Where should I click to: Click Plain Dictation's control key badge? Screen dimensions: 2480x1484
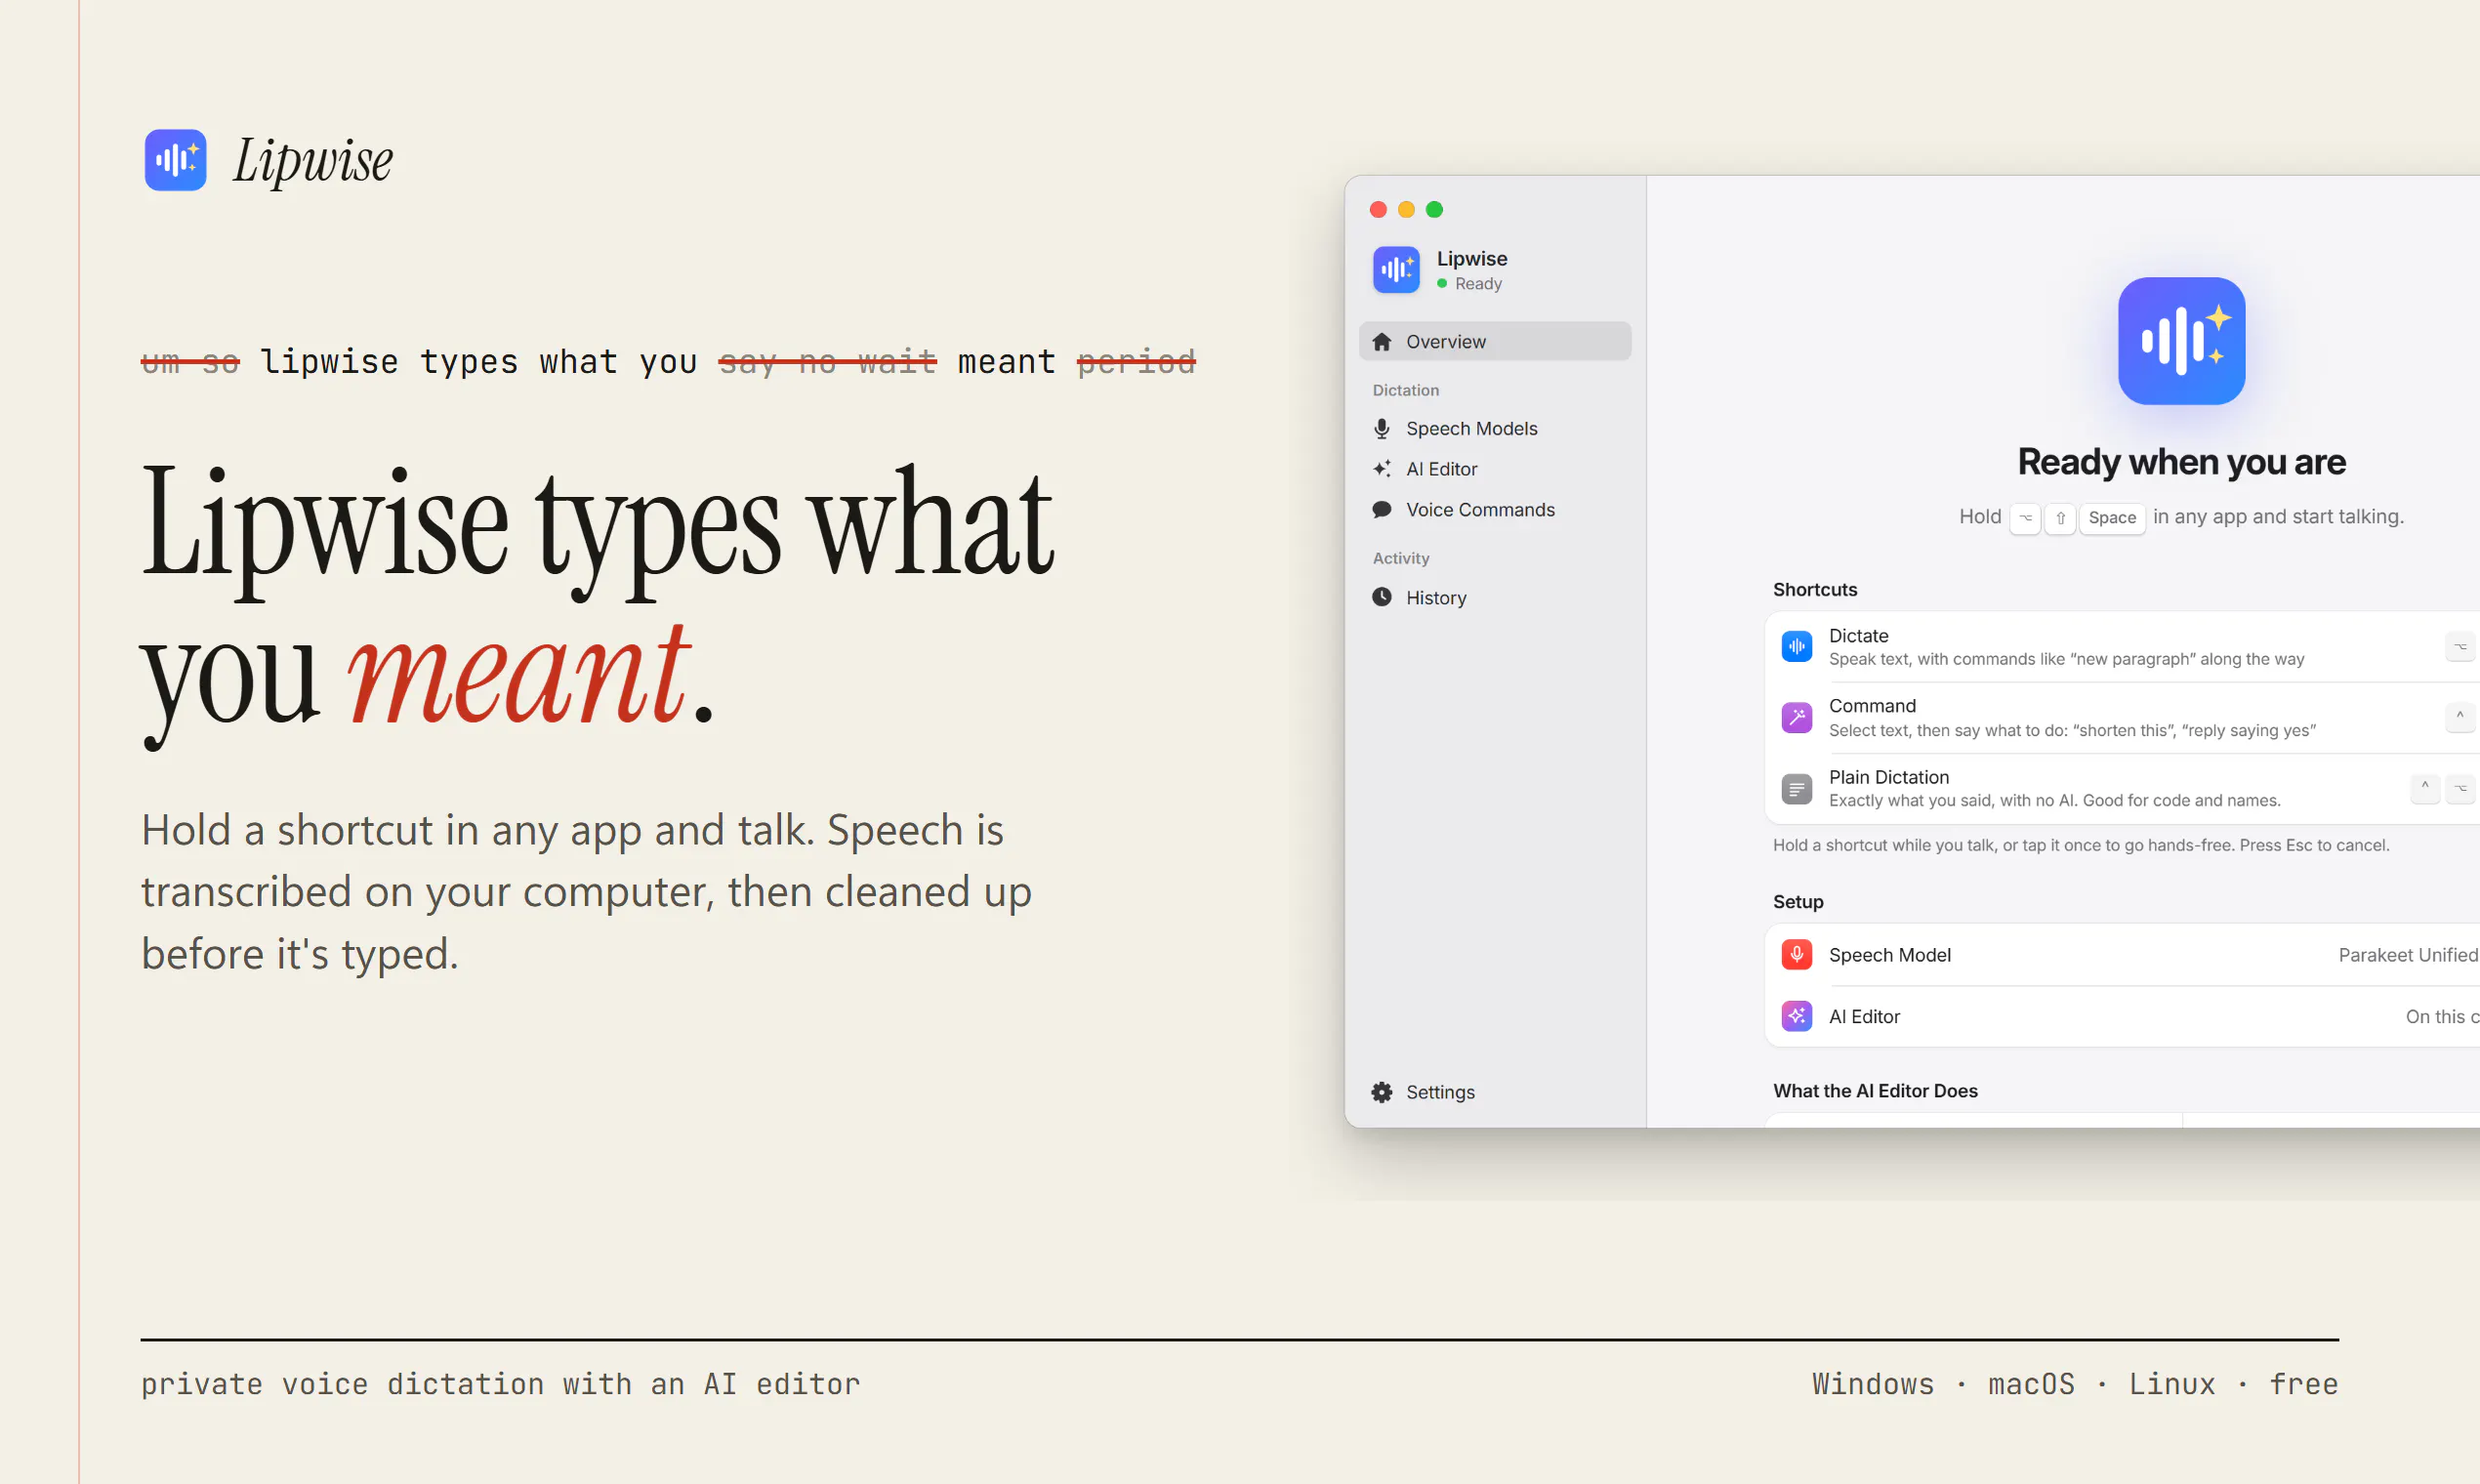tap(2425, 788)
